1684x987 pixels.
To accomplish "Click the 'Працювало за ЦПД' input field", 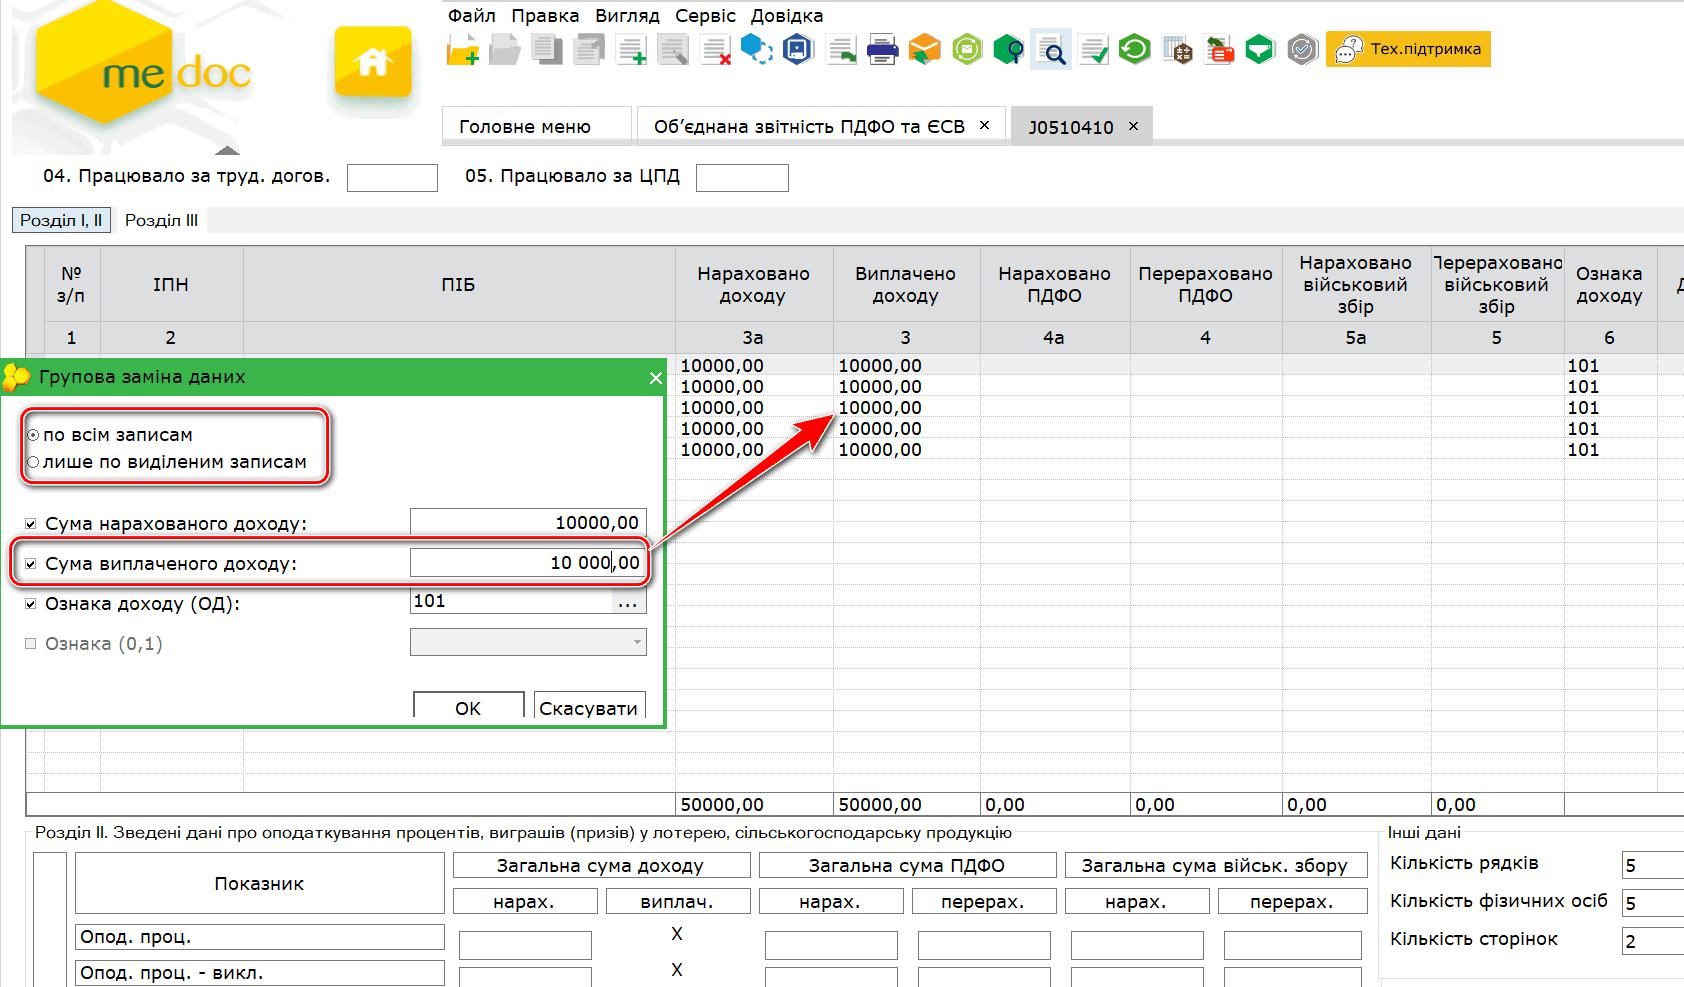I will [x=742, y=178].
